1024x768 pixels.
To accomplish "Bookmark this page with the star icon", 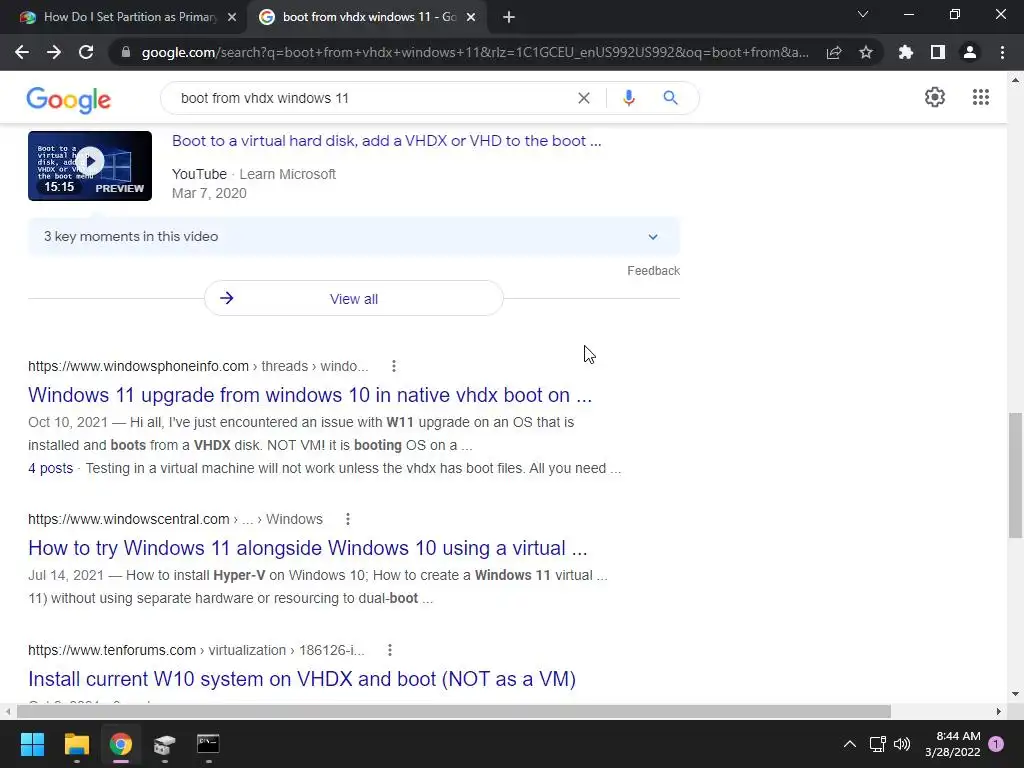I will [866, 52].
